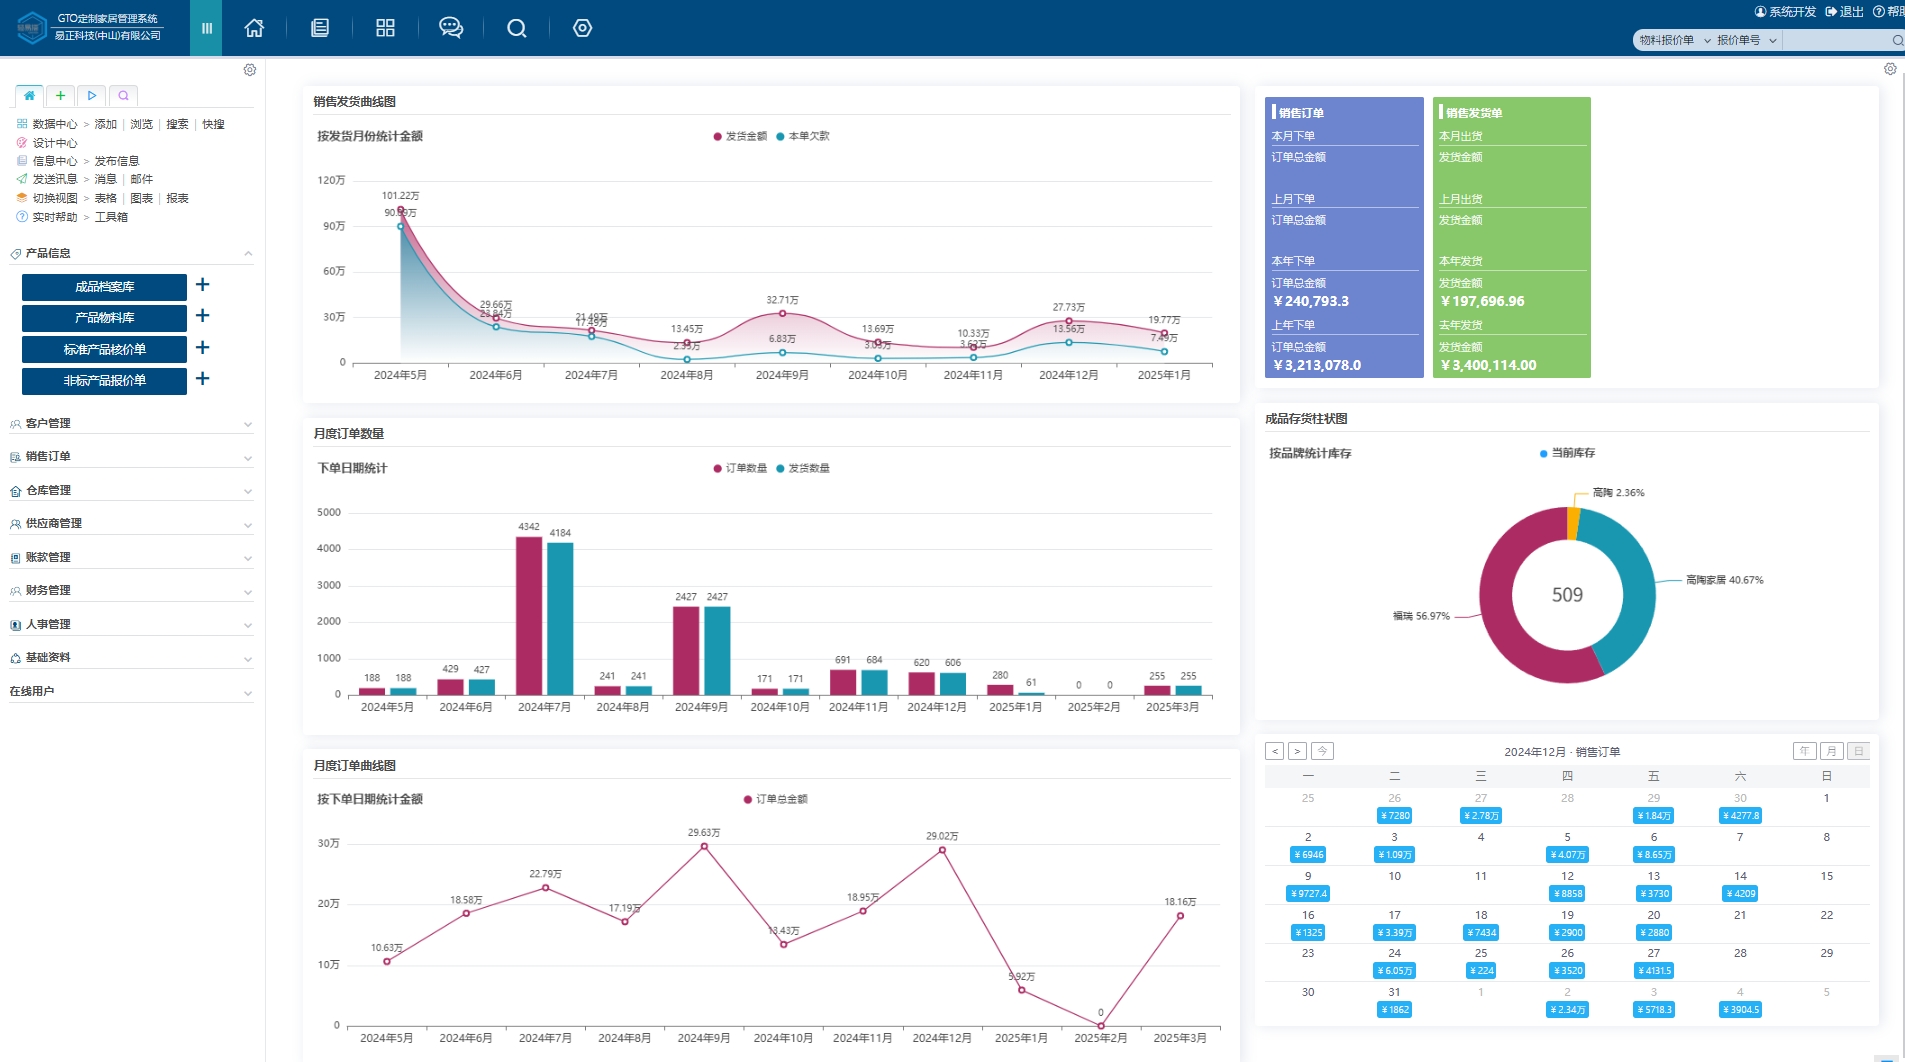Viewport: 1905px width, 1062px height.
Task: Switch to the green plus tab in sidebar
Action: tap(60, 96)
